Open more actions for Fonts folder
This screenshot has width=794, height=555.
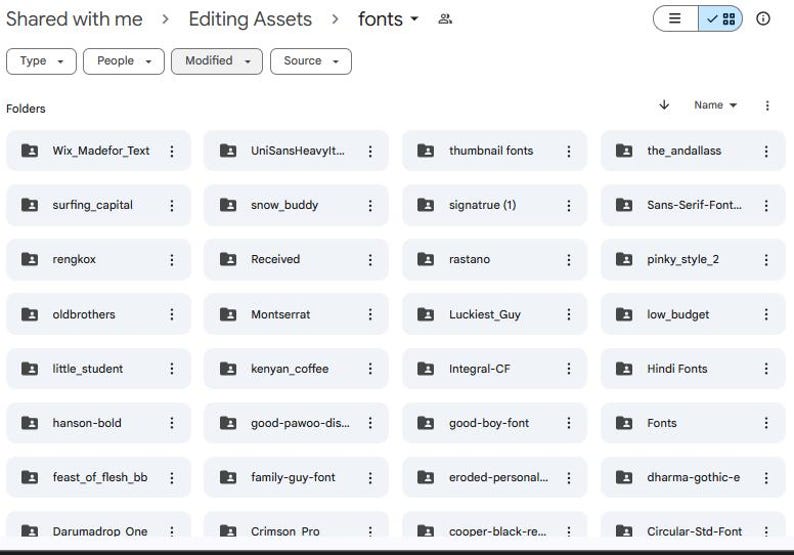coord(766,423)
